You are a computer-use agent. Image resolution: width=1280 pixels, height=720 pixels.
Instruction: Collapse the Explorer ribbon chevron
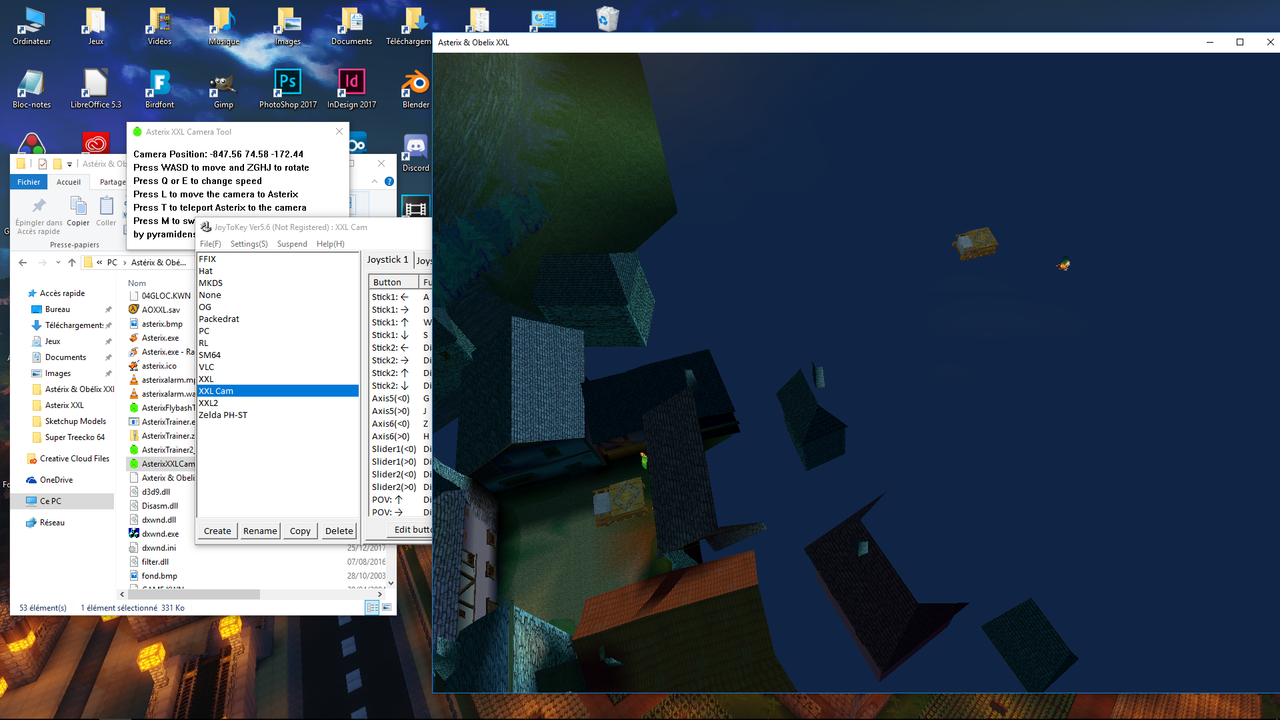(374, 182)
